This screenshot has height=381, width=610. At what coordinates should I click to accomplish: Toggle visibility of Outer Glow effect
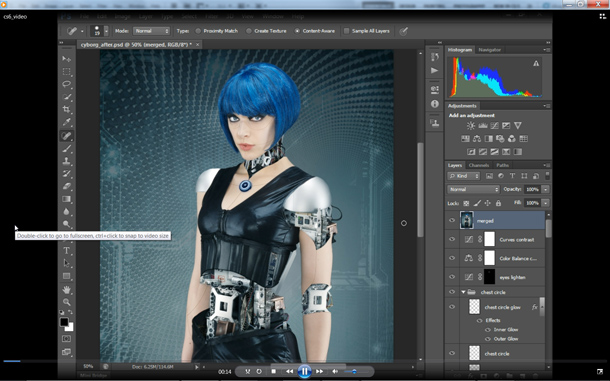pos(487,339)
